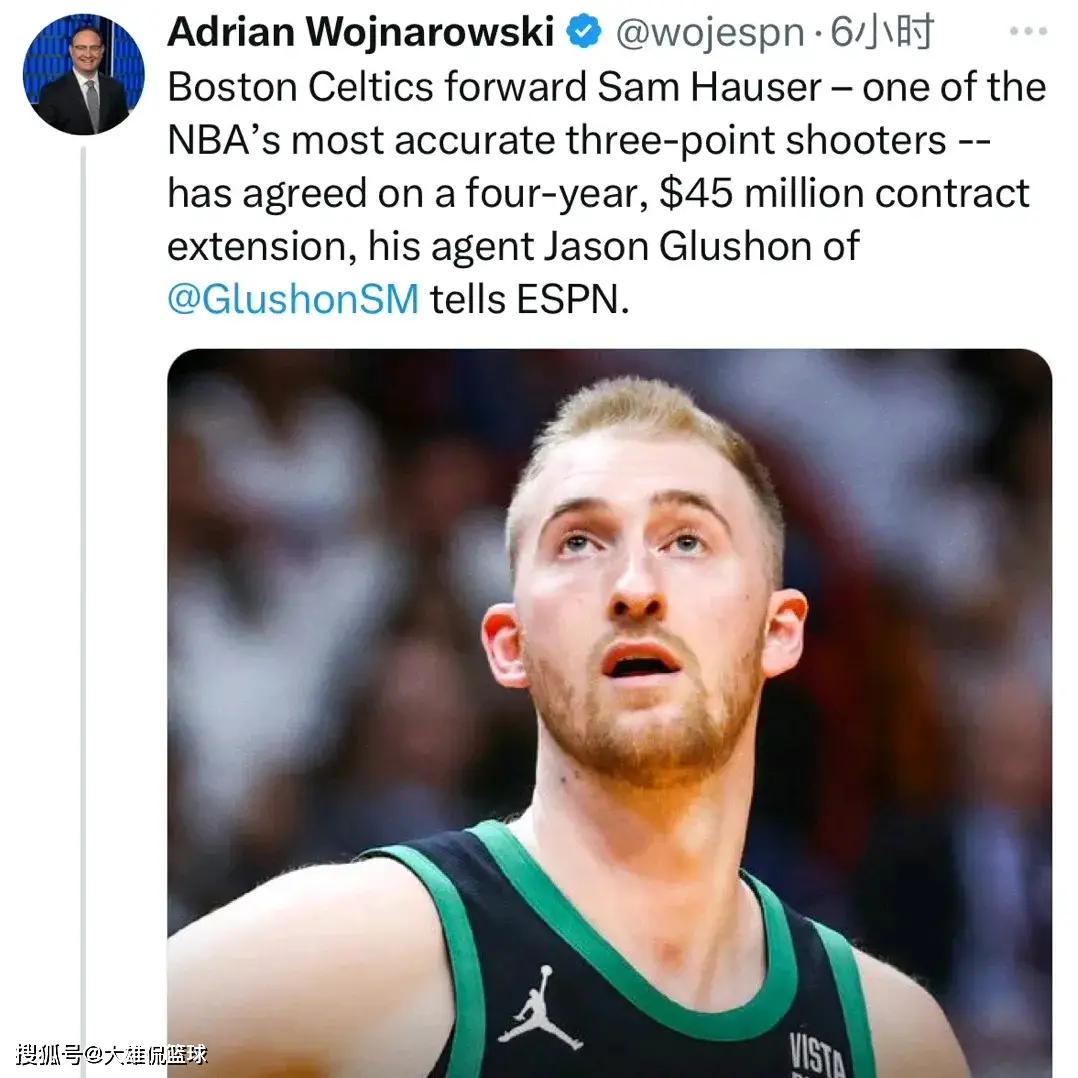Click "tells ESPN." at the tweet's end
The width and height of the screenshot is (1078, 1078).
pyautogui.click(x=529, y=299)
